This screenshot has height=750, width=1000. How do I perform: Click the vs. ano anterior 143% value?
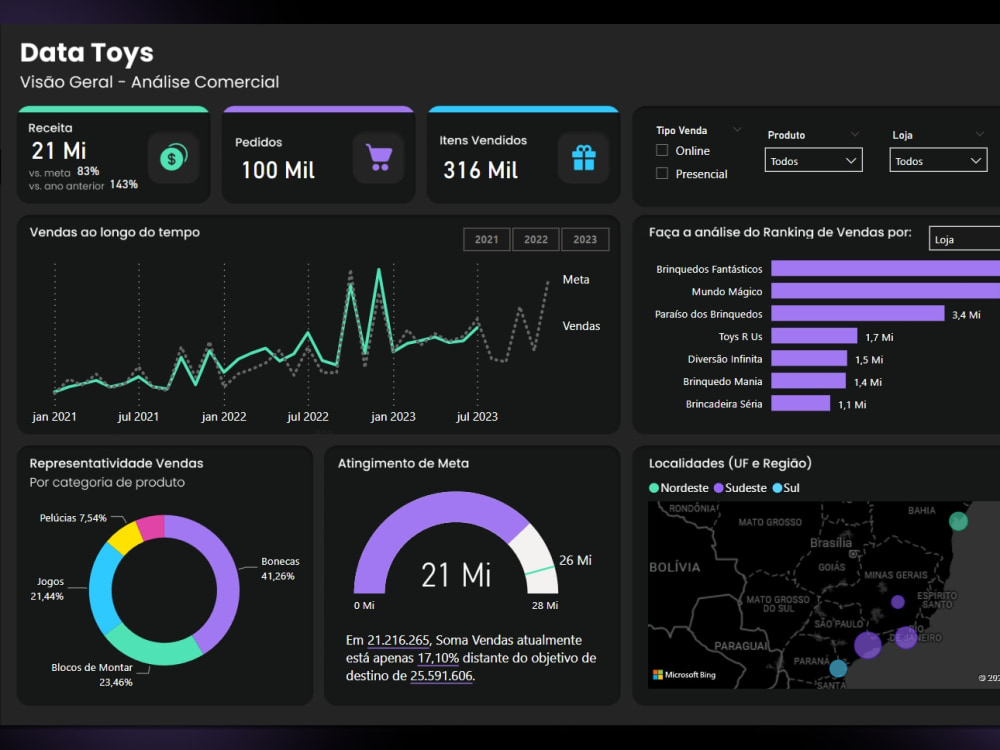[124, 184]
